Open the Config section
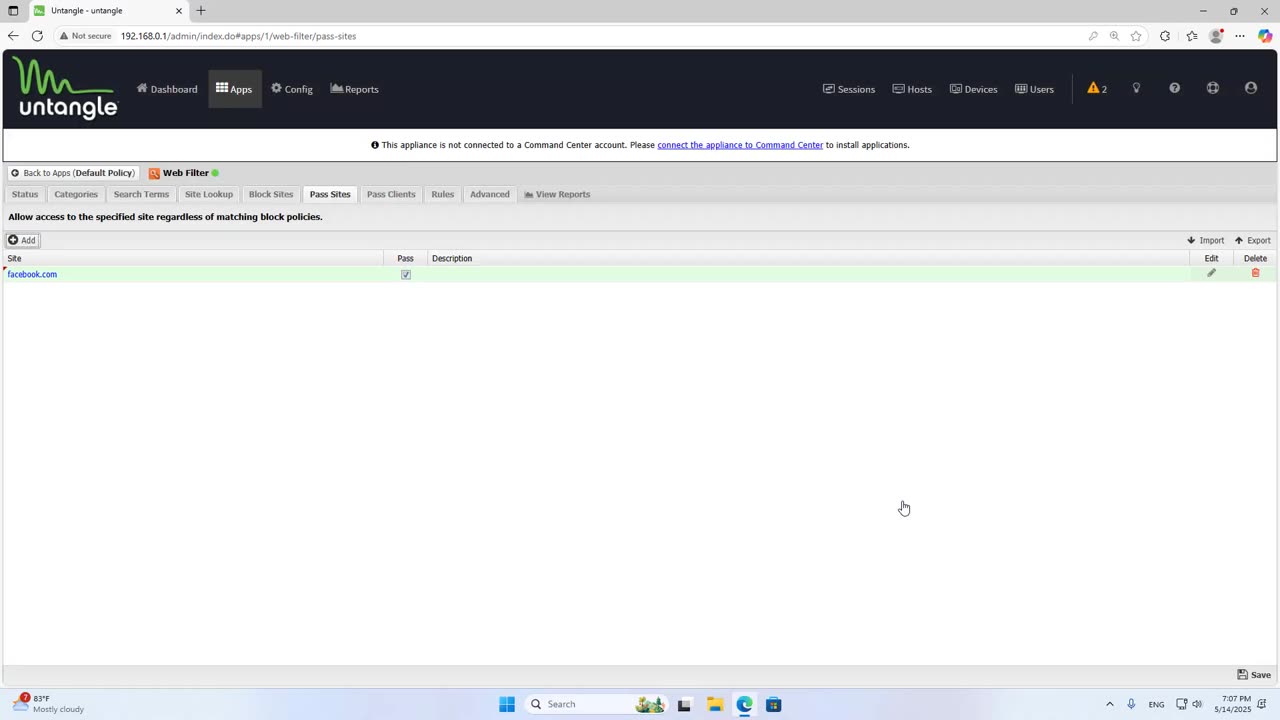This screenshot has height=720, width=1280. tap(292, 89)
